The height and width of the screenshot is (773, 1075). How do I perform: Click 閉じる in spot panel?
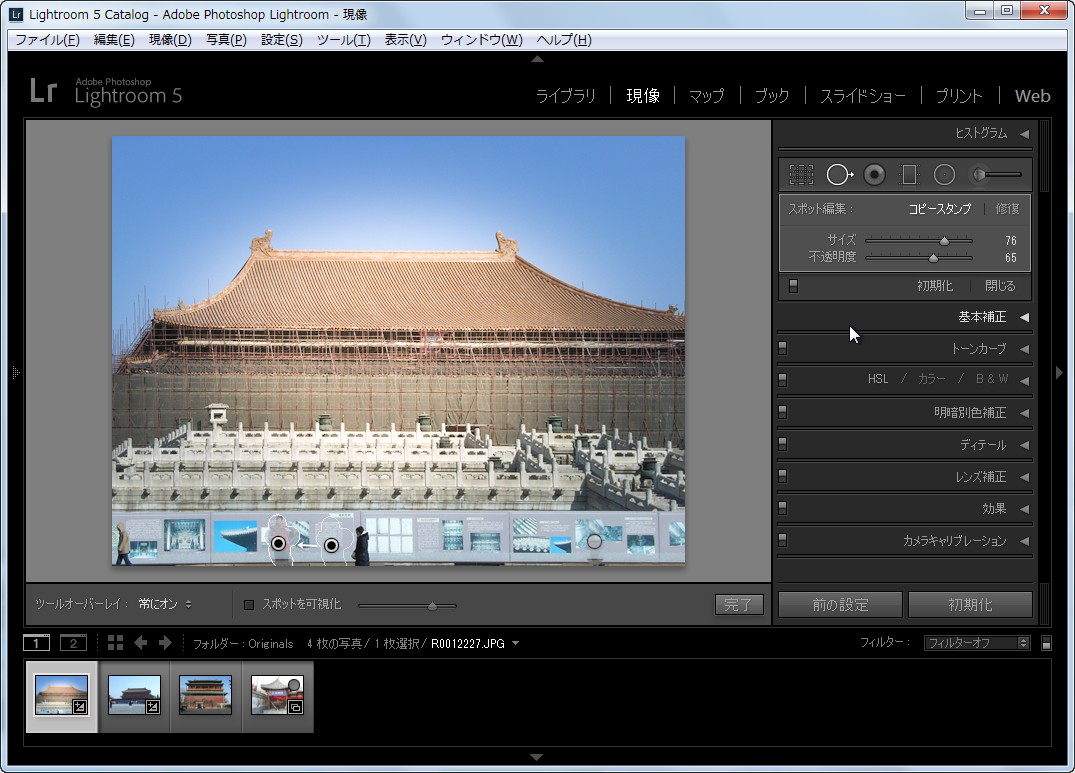[1000, 286]
